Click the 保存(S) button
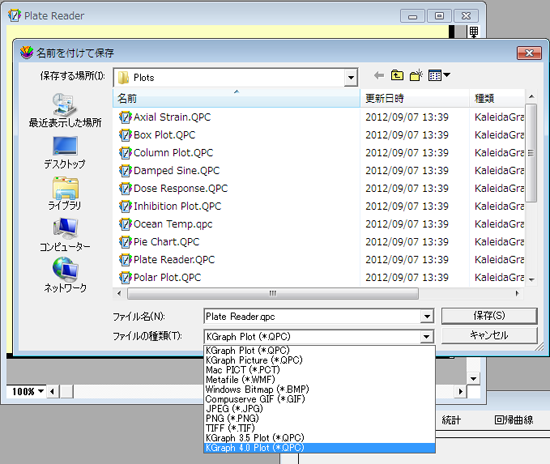The image size is (550, 464). (489, 316)
